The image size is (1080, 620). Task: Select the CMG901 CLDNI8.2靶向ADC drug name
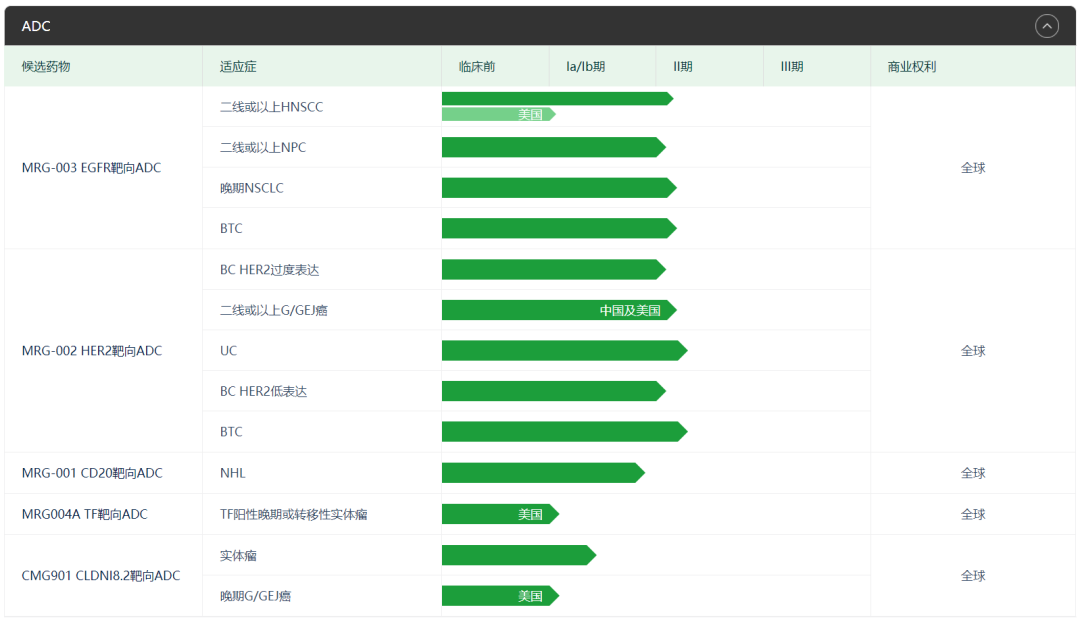(x=101, y=575)
